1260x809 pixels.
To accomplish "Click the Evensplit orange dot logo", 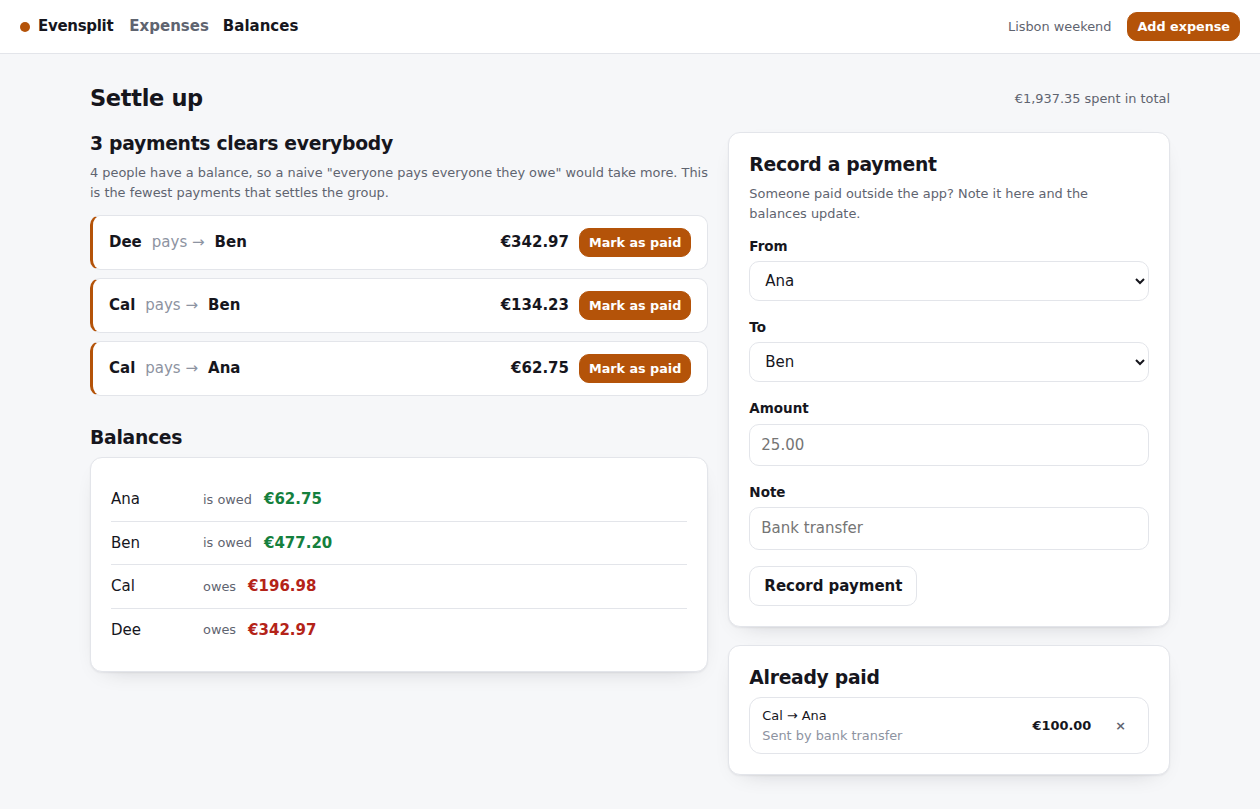I will pos(25,27).
